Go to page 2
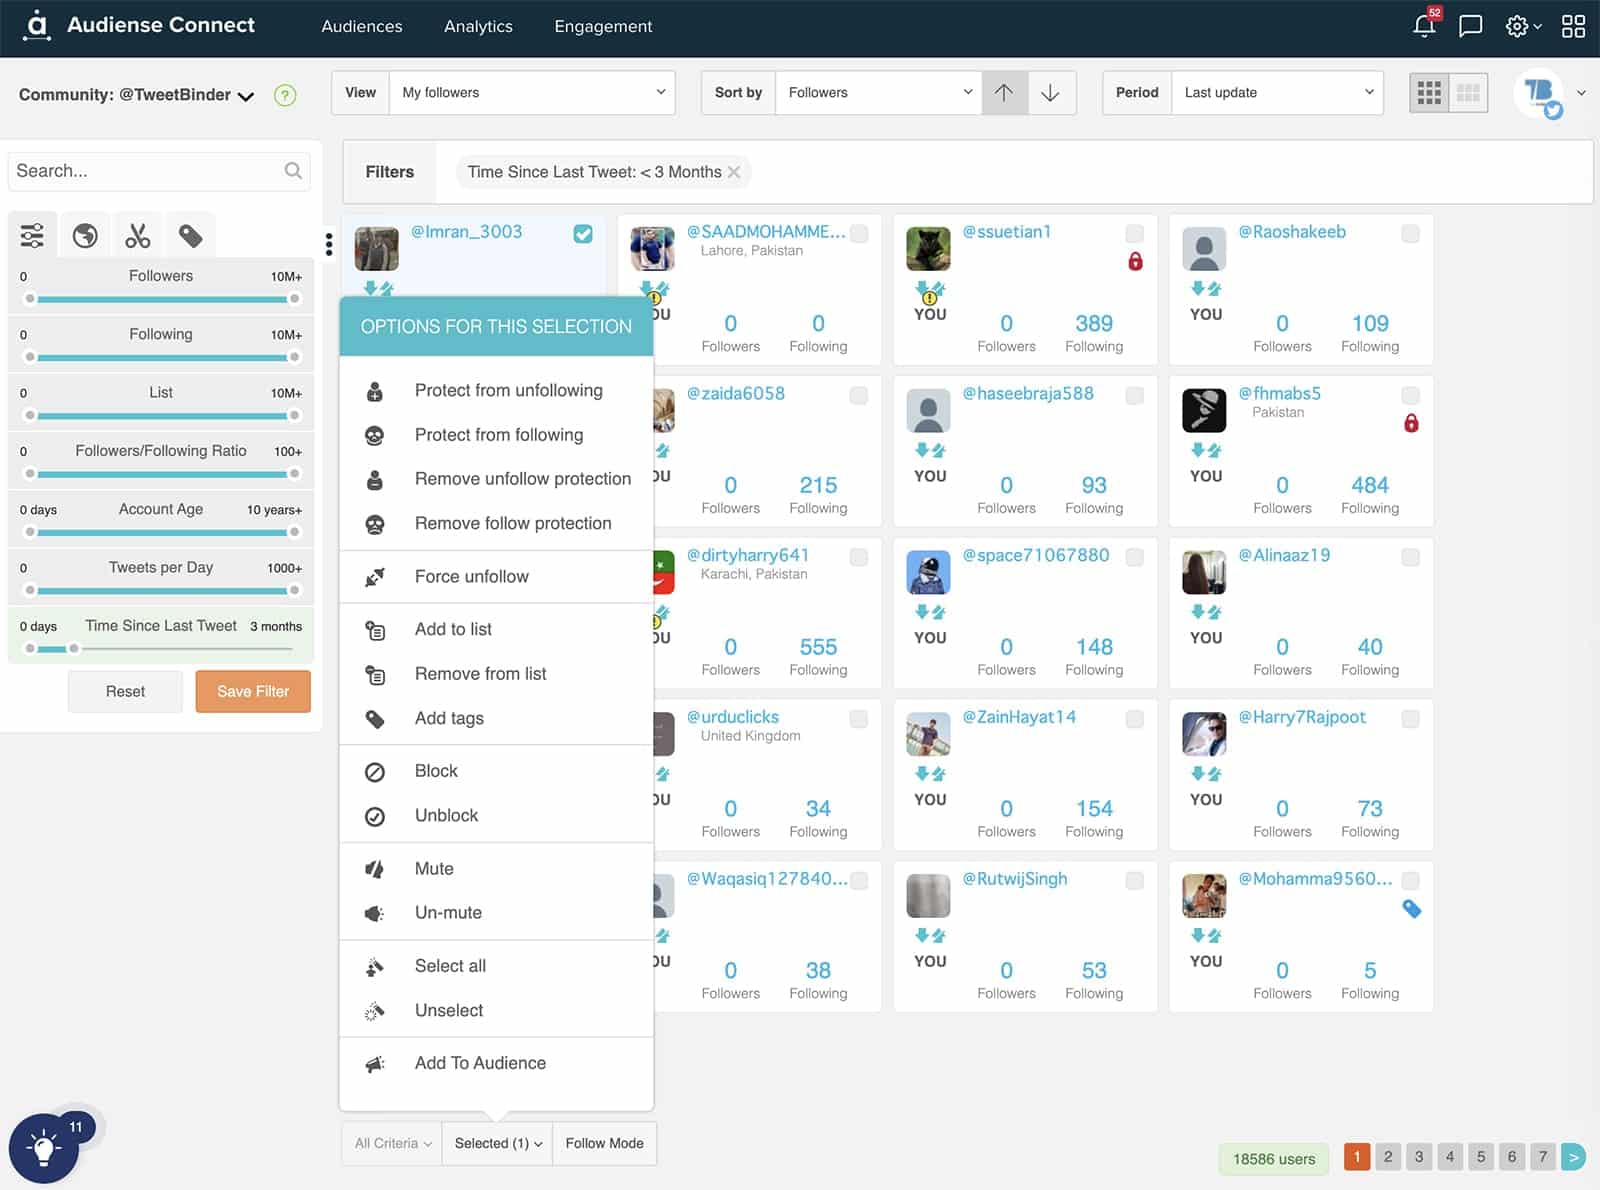The height and width of the screenshot is (1190, 1600). point(1388,1157)
